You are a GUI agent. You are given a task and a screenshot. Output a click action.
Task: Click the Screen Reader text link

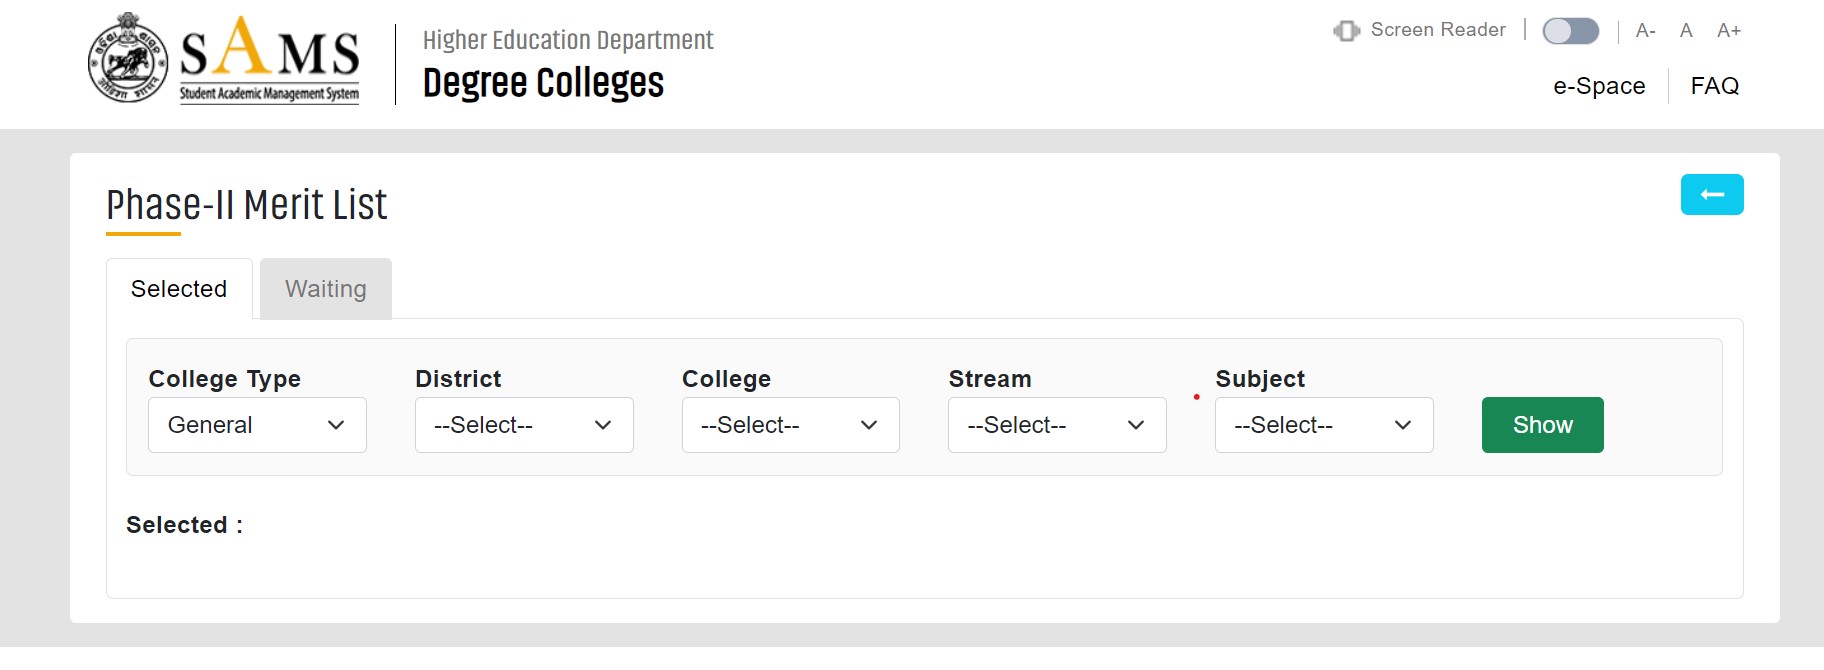click(x=1438, y=30)
